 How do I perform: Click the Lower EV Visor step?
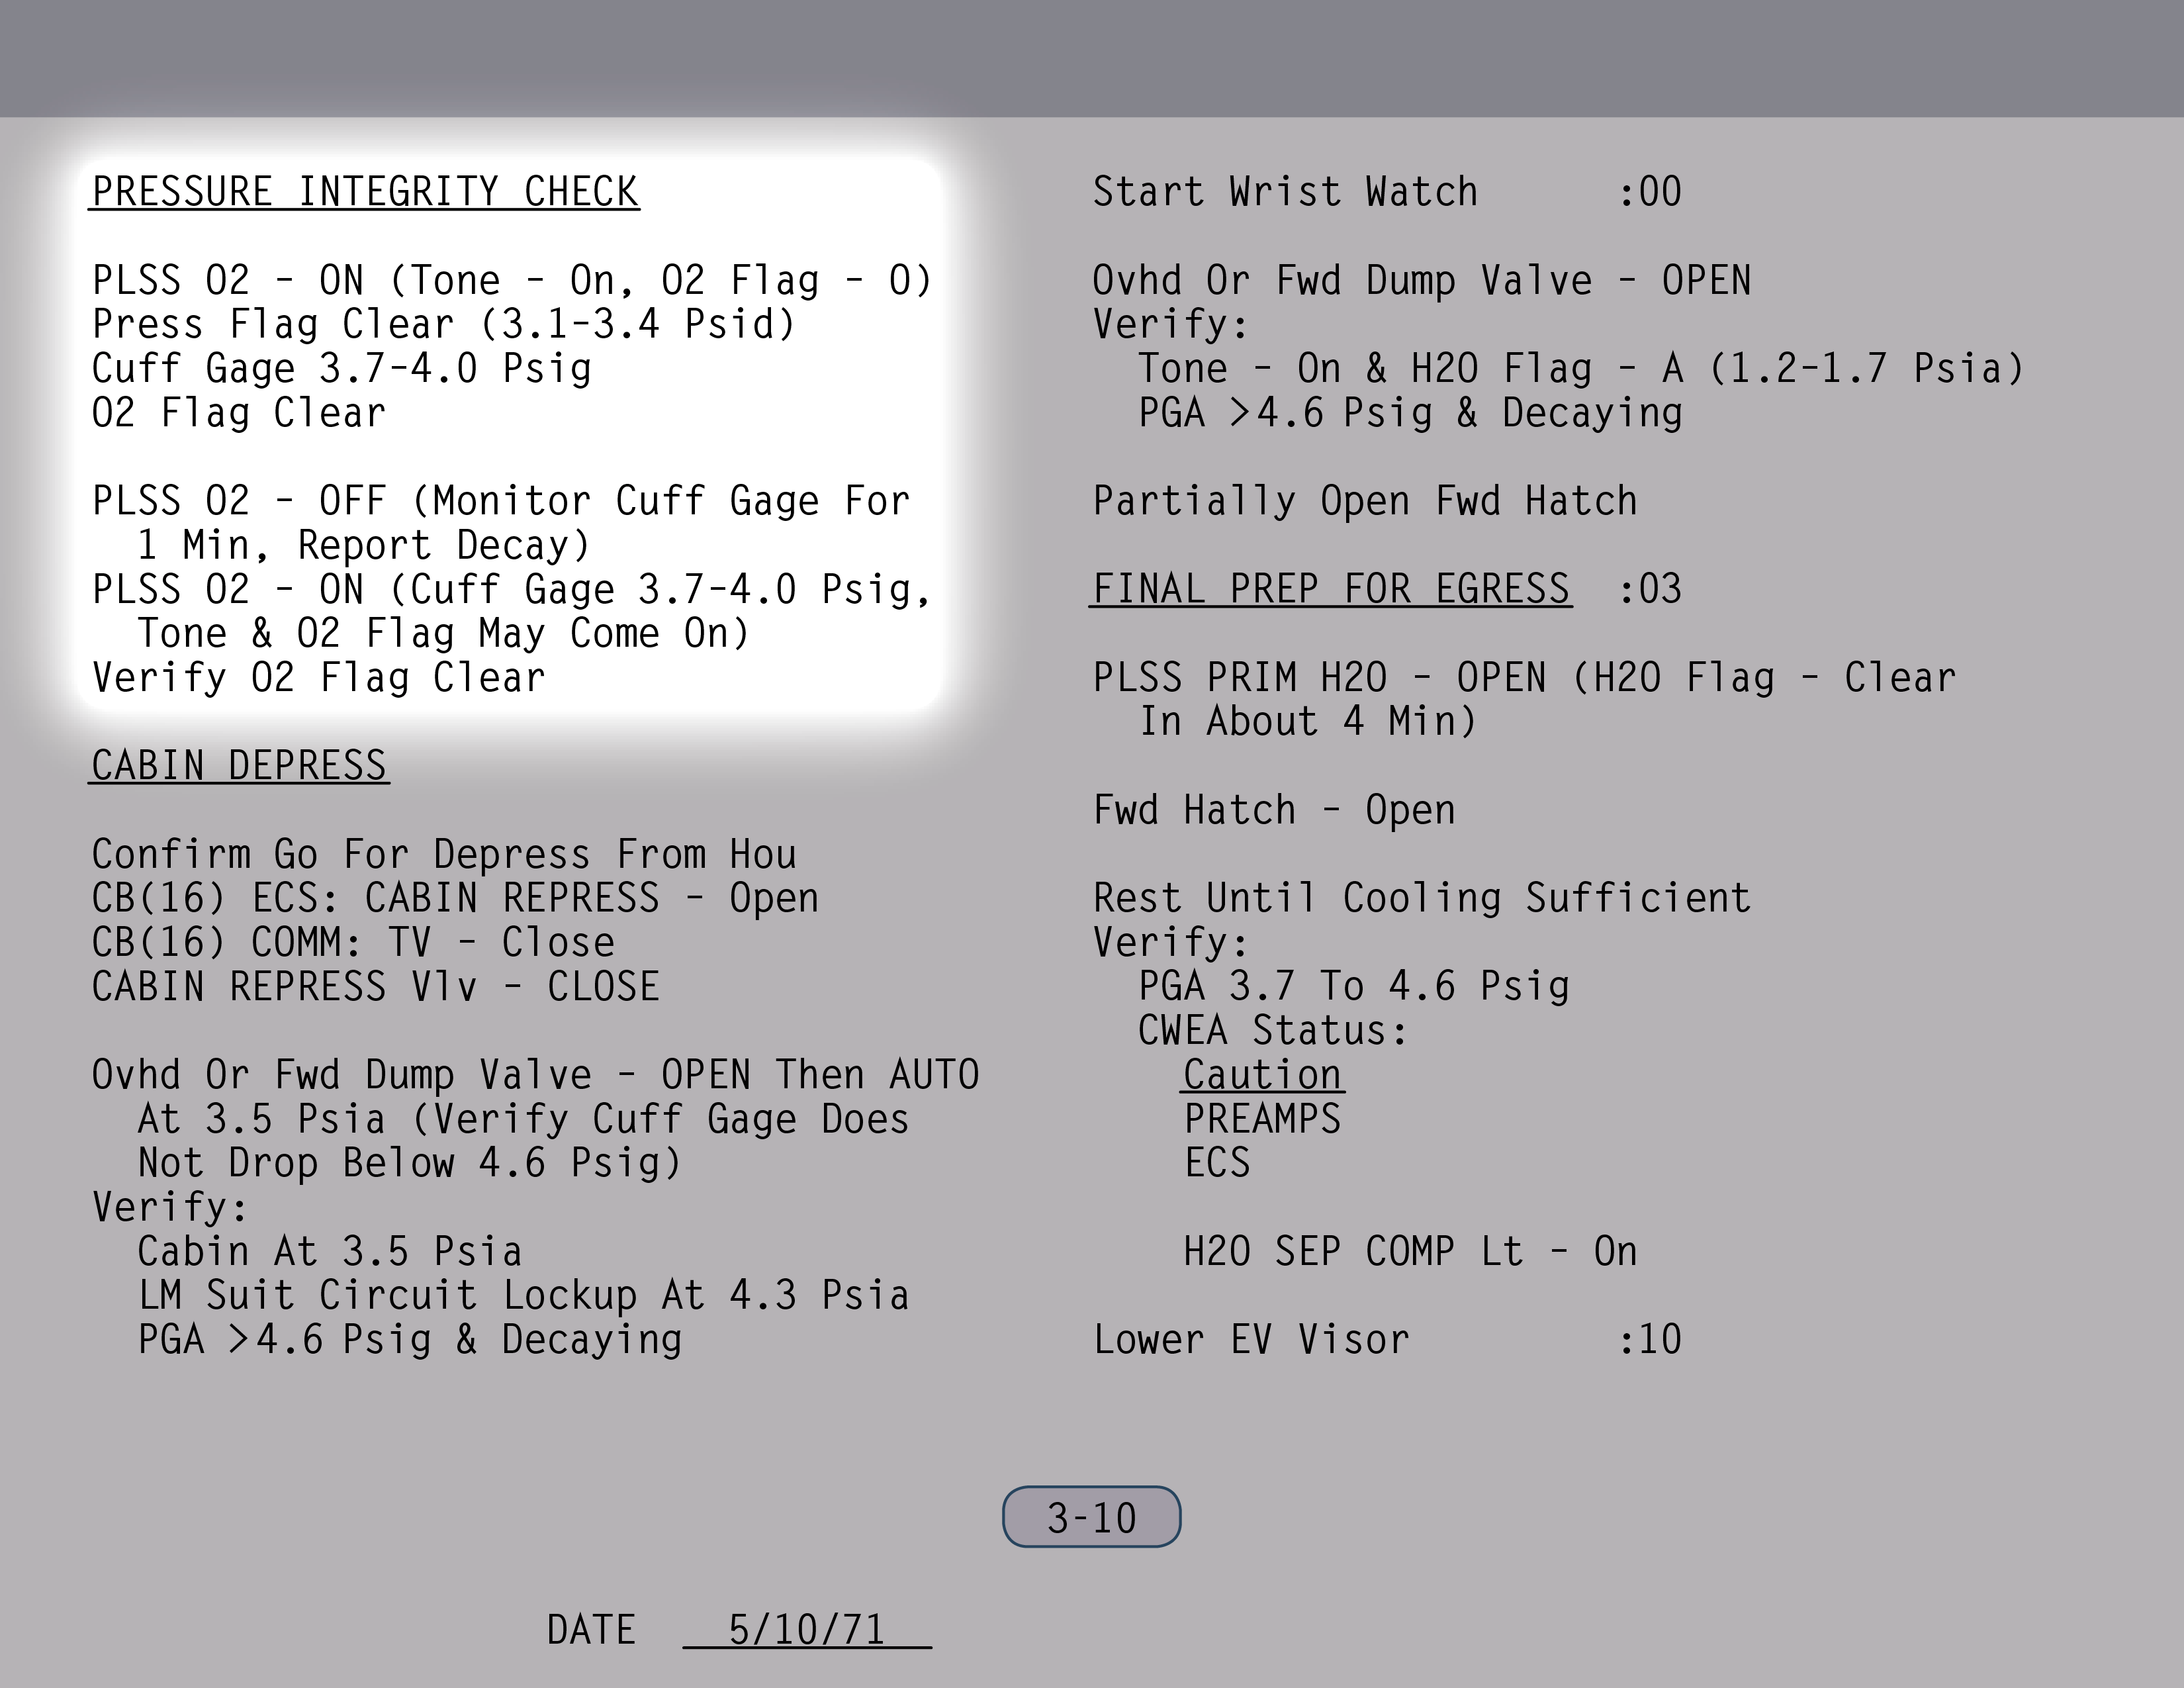[x=1251, y=1340]
